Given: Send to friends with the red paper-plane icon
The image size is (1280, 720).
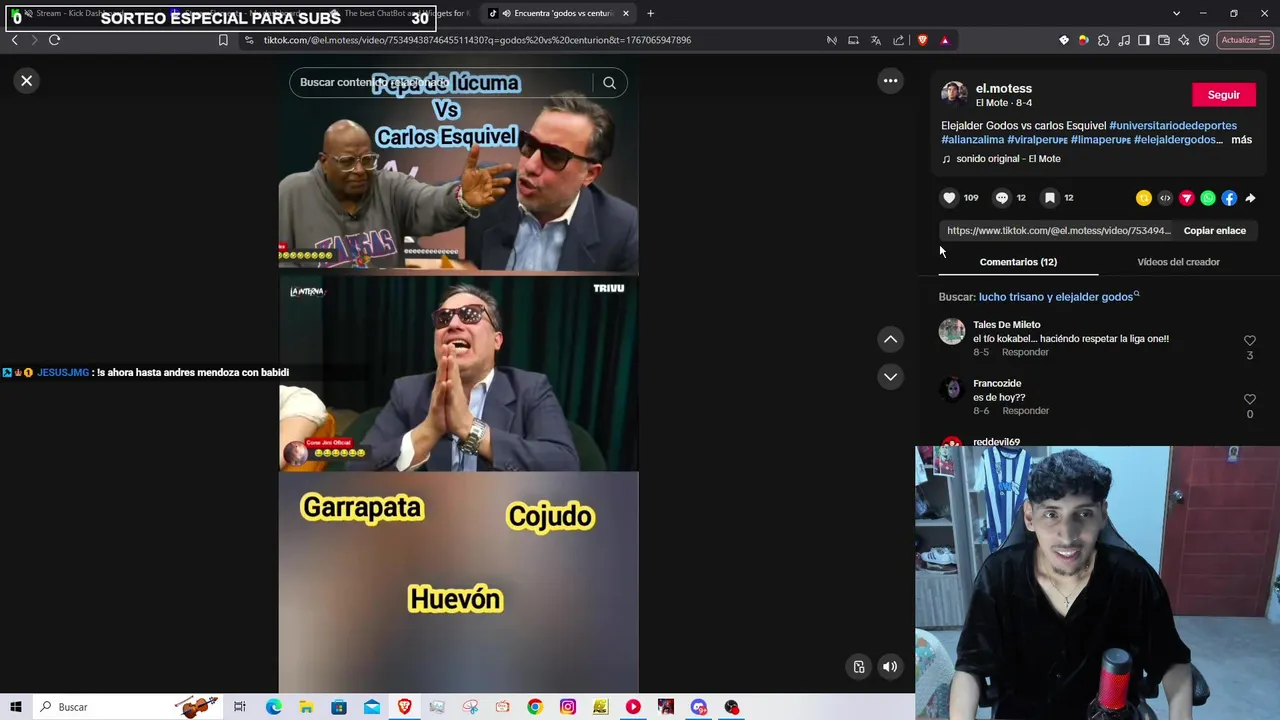Looking at the screenshot, I should click(x=1186, y=198).
